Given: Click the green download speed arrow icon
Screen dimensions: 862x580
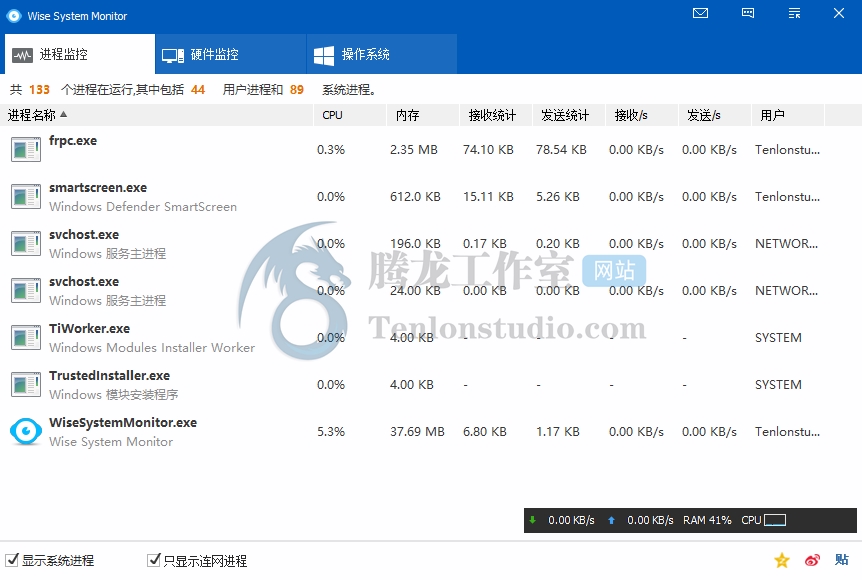Looking at the screenshot, I should click(x=532, y=520).
